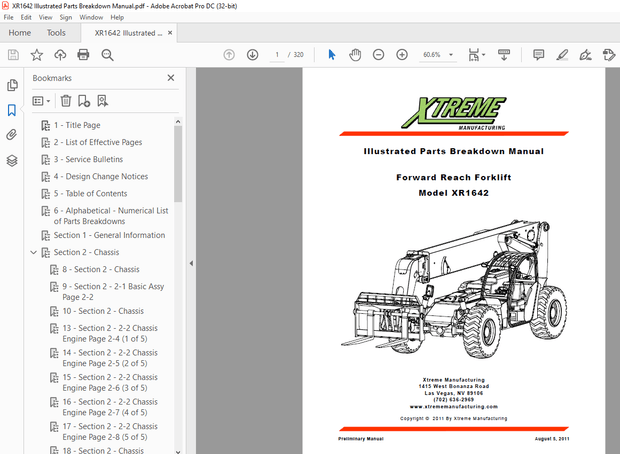Open bookmark 8 - Section 2 - Chassis

coord(101,269)
